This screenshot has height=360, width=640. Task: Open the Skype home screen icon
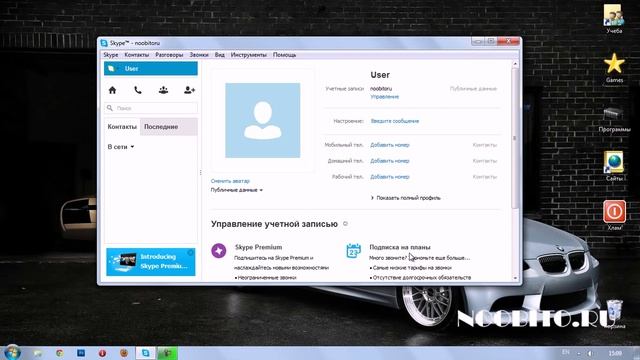tap(112, 90)
